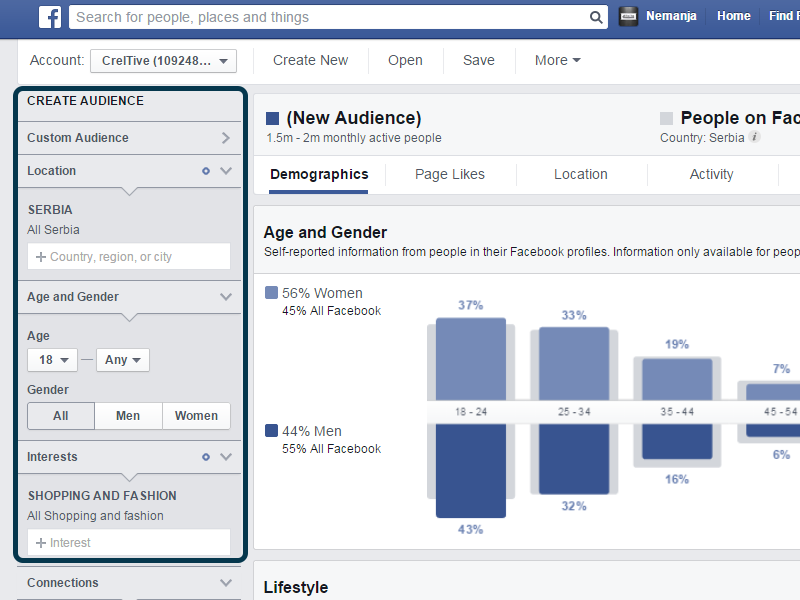Click the add Interest input field

[x=129, y=542]
